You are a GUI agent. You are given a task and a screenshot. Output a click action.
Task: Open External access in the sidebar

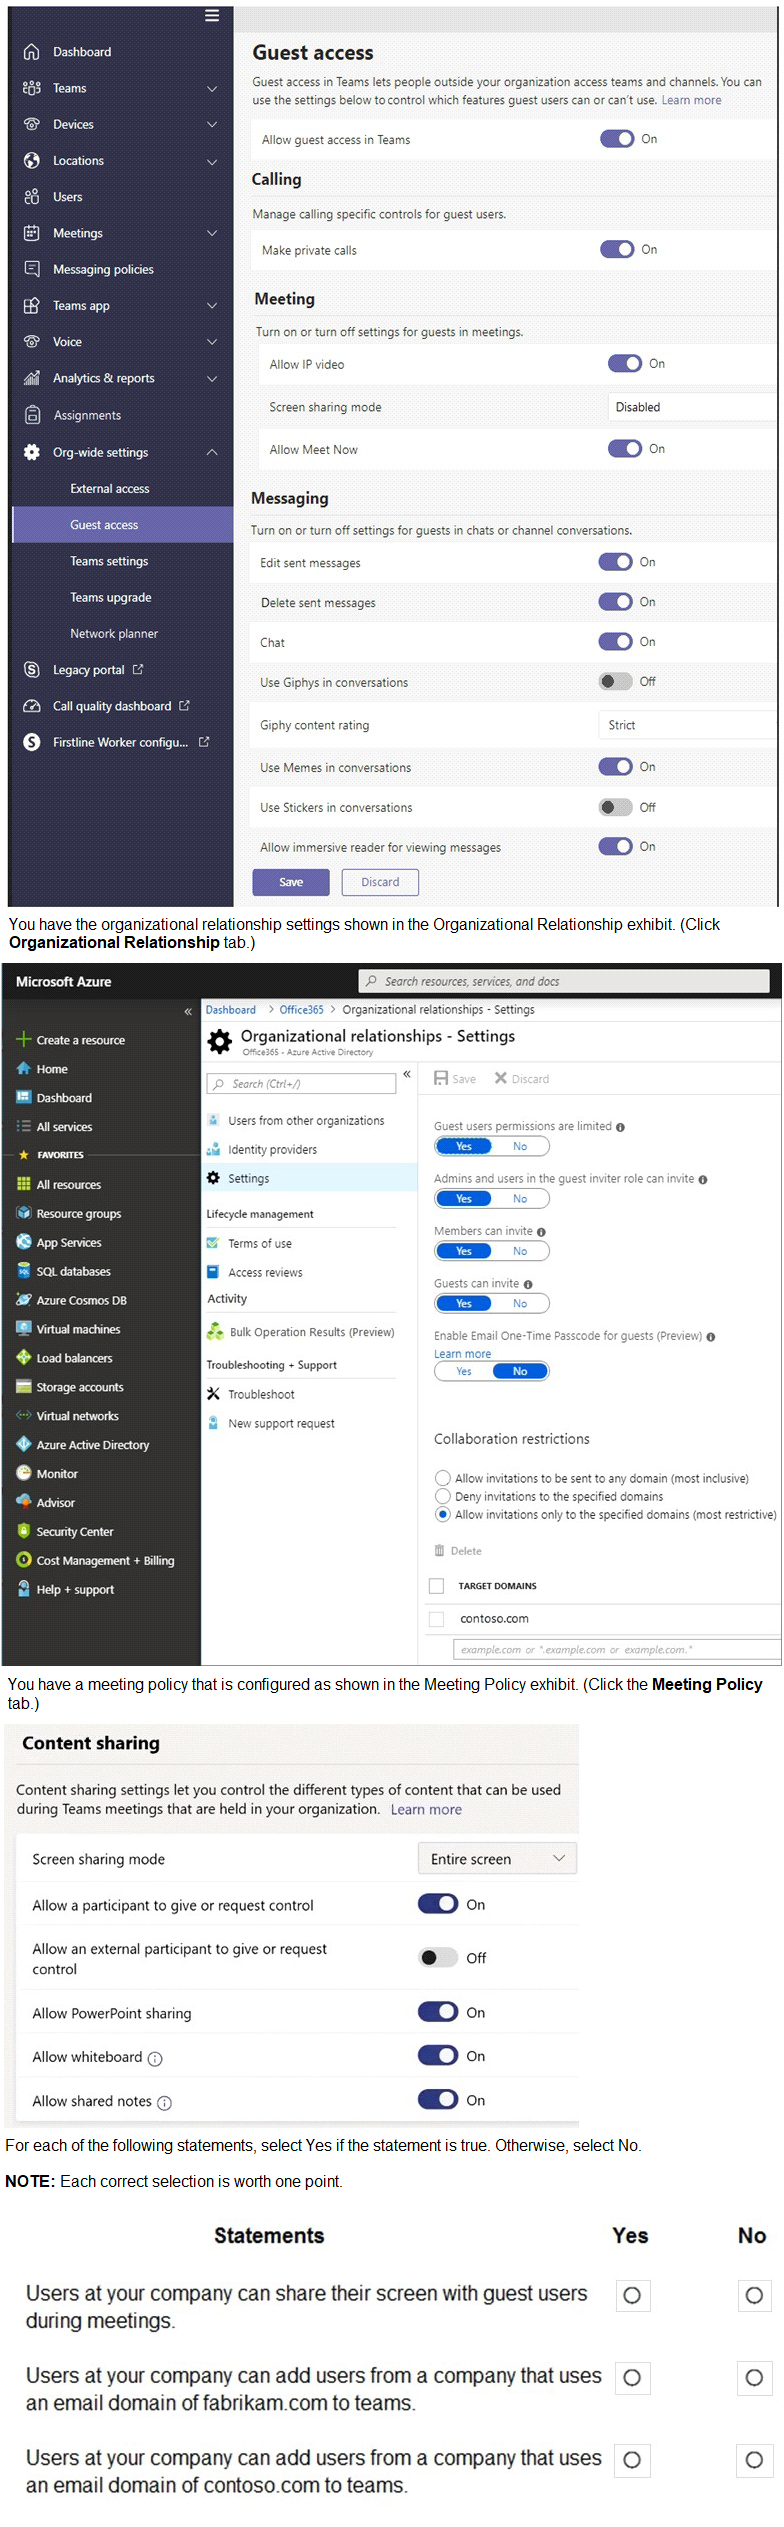(x=109, y=489)
